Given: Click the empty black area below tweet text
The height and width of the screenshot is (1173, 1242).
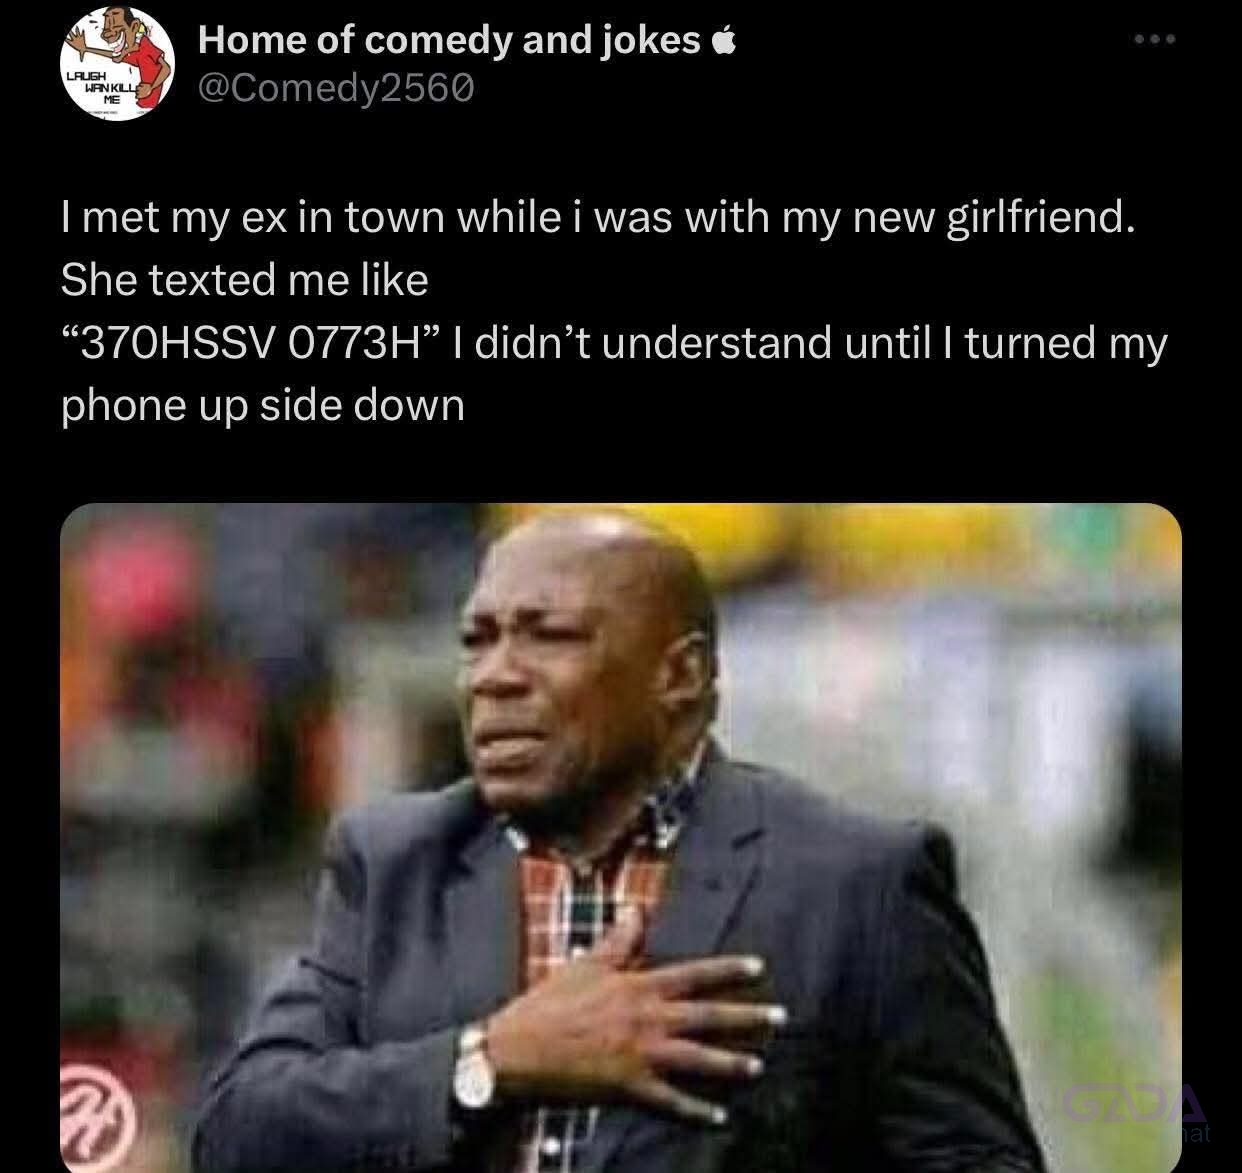Looking at the screenshot, I should [x=621, y=468].
